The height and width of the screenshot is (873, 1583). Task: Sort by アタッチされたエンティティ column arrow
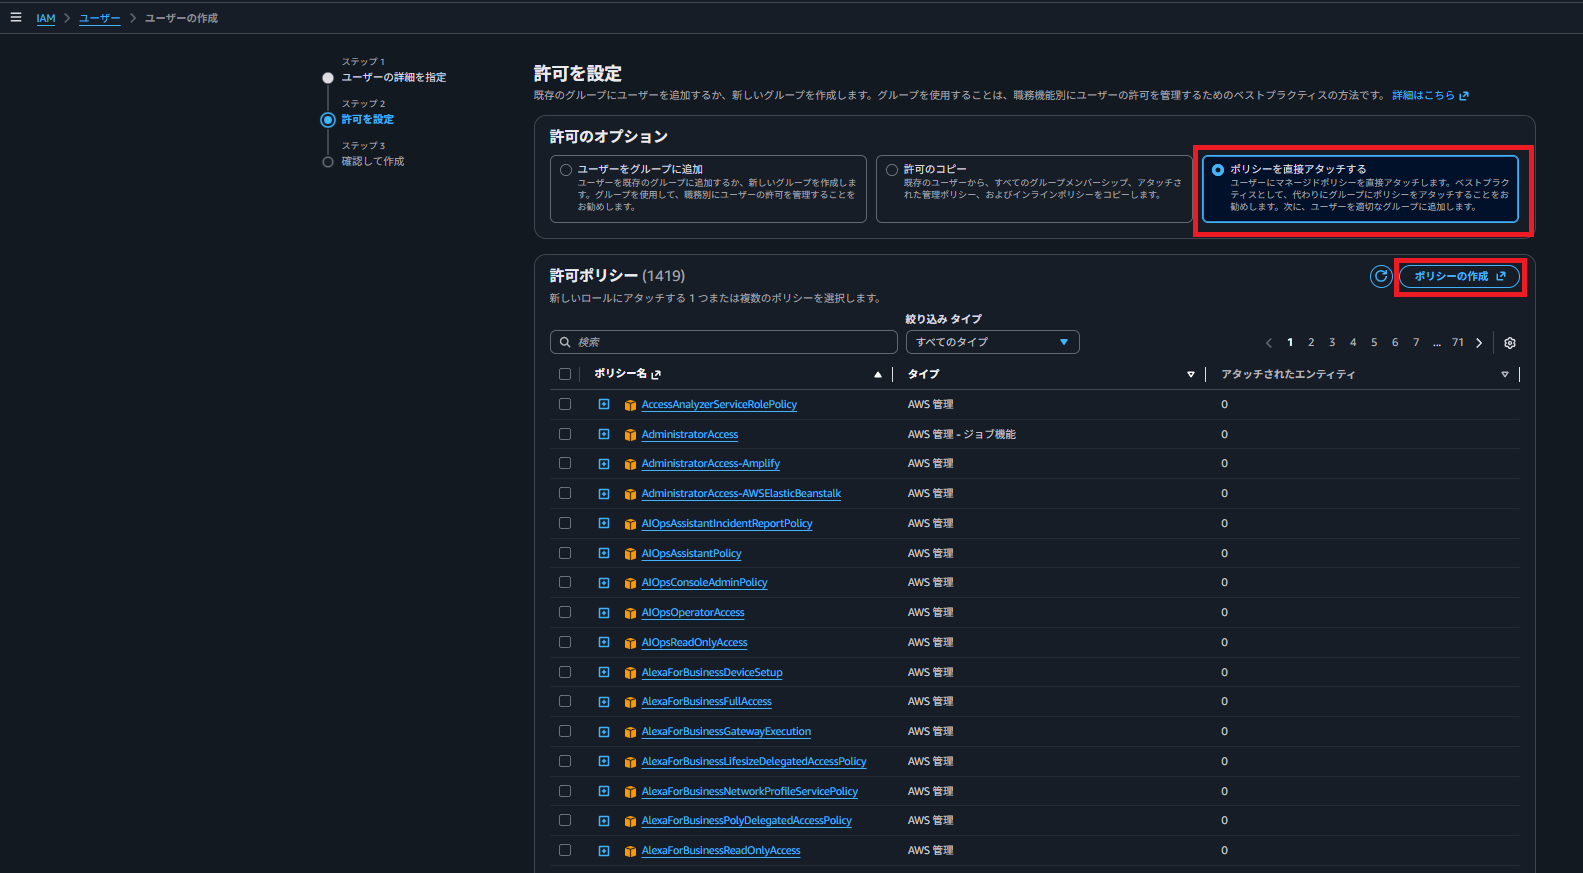tap(1505, 375)
